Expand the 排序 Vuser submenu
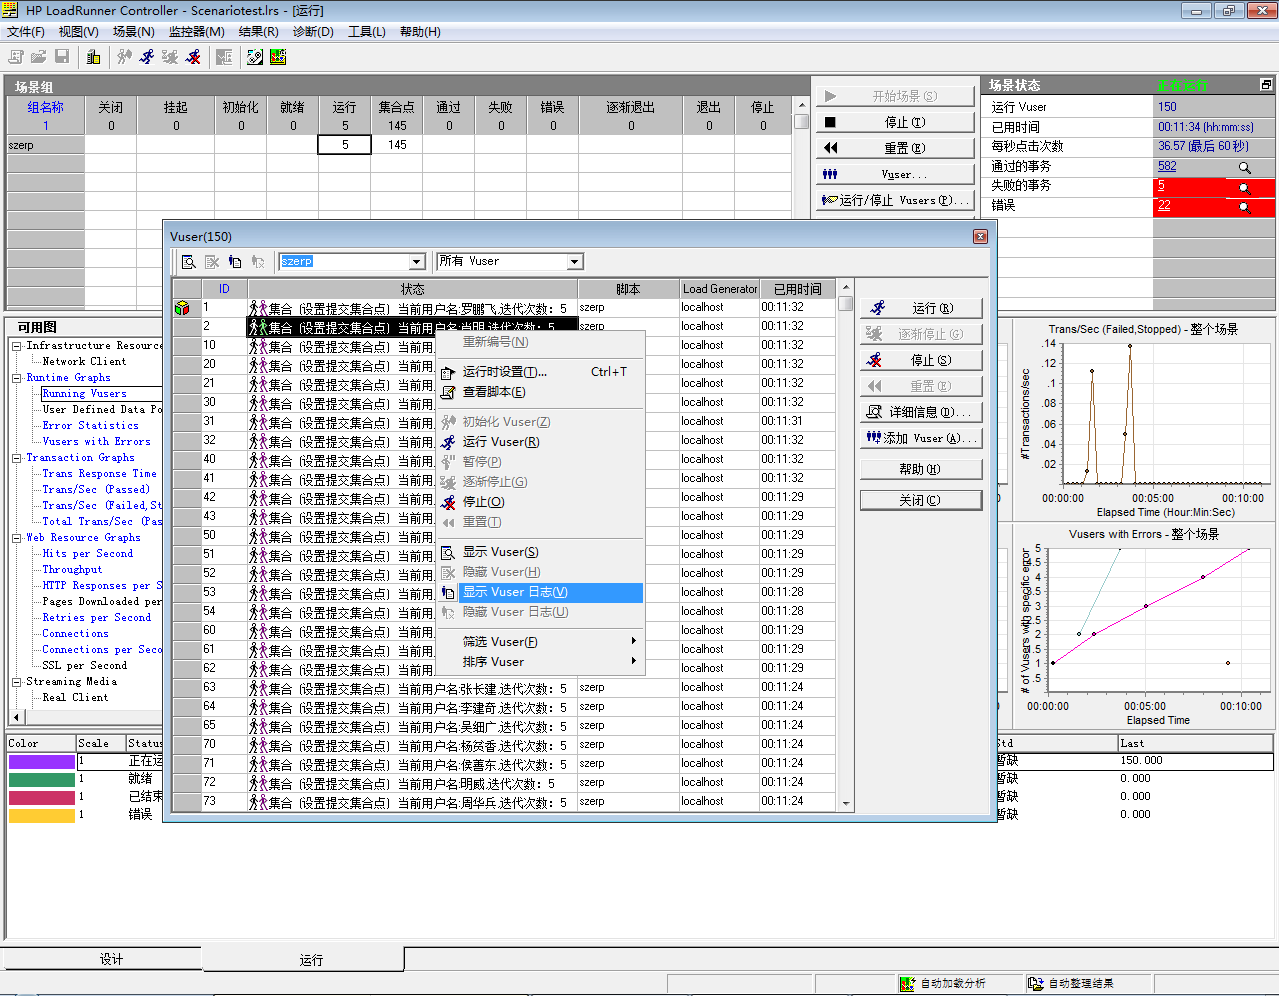Screen dimensions: 1279x996 pyautogui.click(x=540, y=662)
